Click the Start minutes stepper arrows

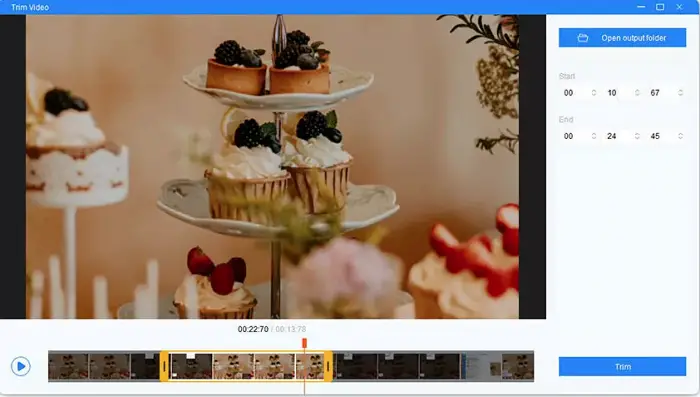(x=594, y=93)
